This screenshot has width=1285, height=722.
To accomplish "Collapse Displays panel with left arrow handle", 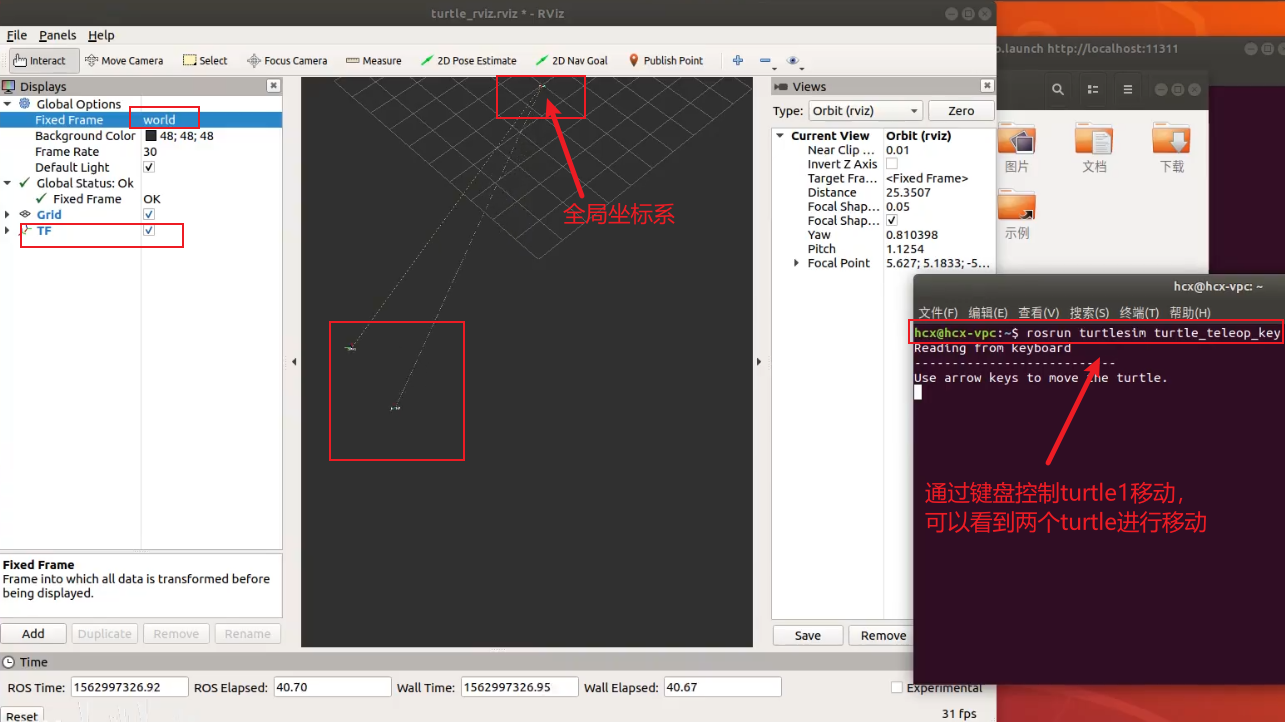I will pos(294,362).
